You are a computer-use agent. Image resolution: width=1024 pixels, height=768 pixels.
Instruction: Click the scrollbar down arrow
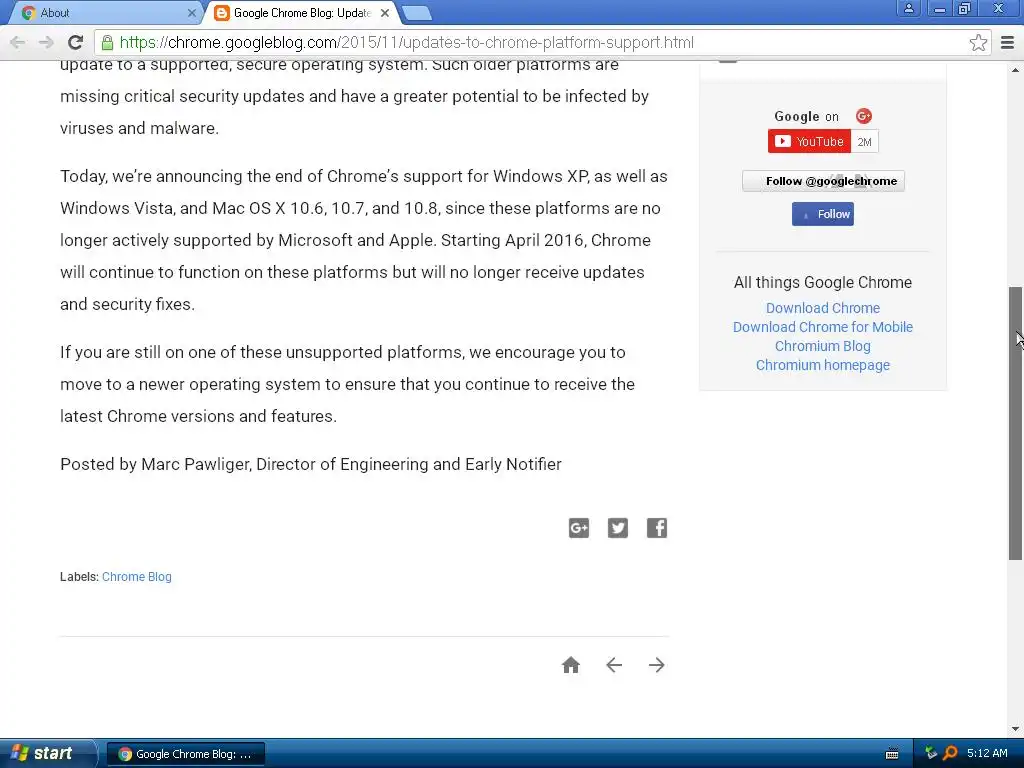tap(1015, 729)
